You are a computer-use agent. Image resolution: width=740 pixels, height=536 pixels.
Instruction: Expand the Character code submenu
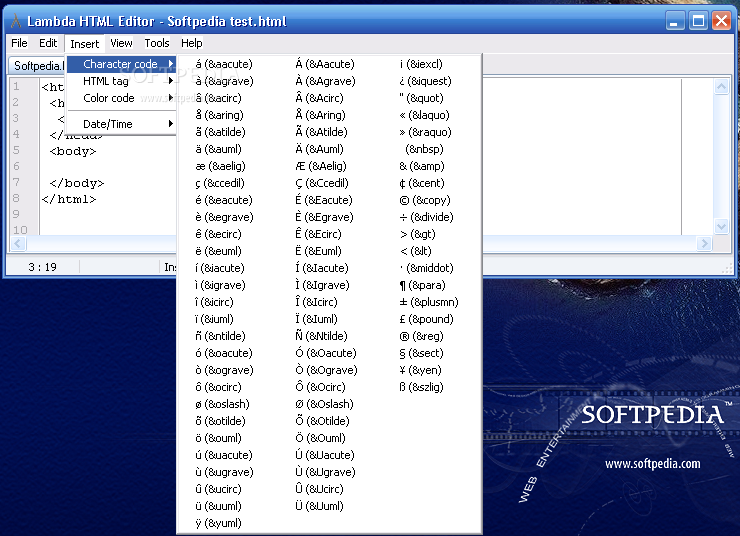point(121,64)
